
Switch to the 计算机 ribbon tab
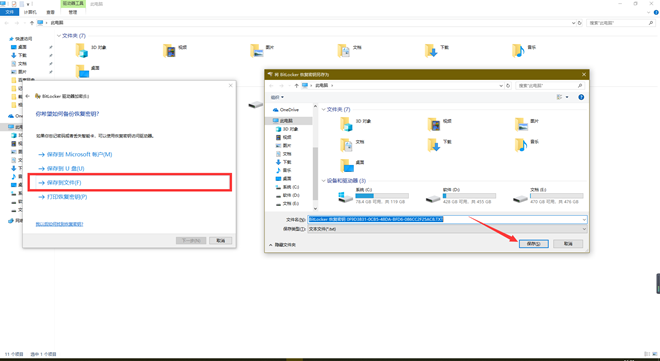[30, 12]
